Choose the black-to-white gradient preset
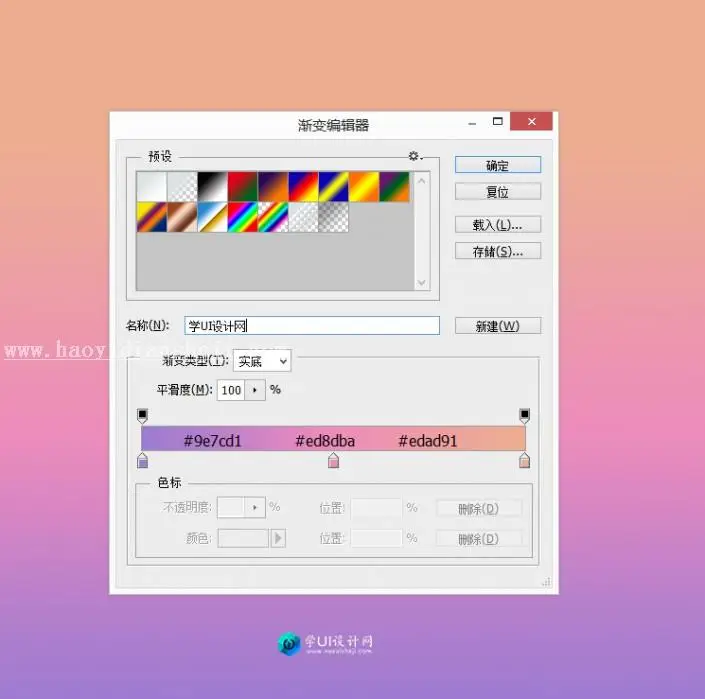The width and height of the screenshot is (705, 699). (x=212, y=187)
